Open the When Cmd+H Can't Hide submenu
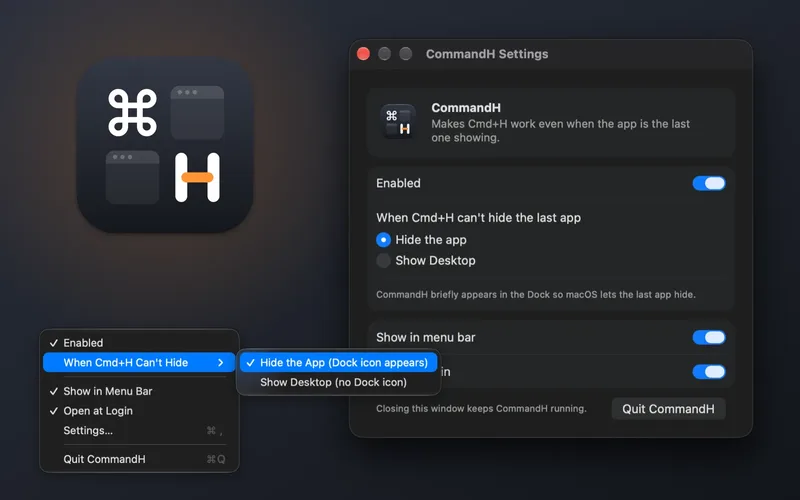Image resolution: width=800 pixels, height=500 pixels. point(139,363)
